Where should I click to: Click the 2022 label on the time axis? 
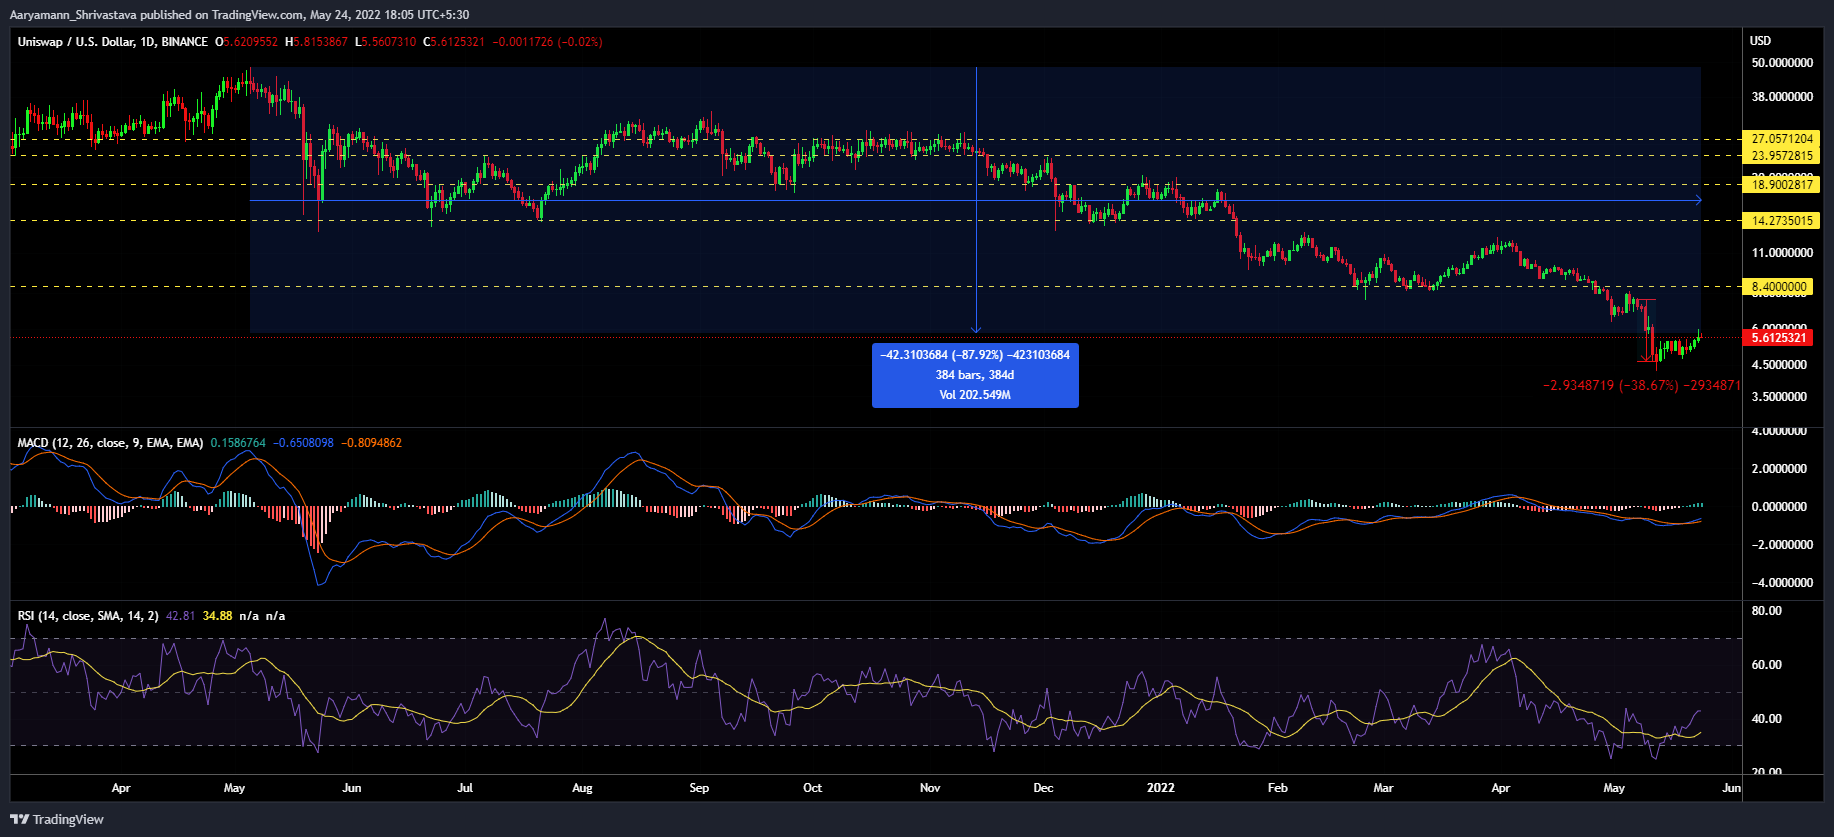click(1161, 788)
